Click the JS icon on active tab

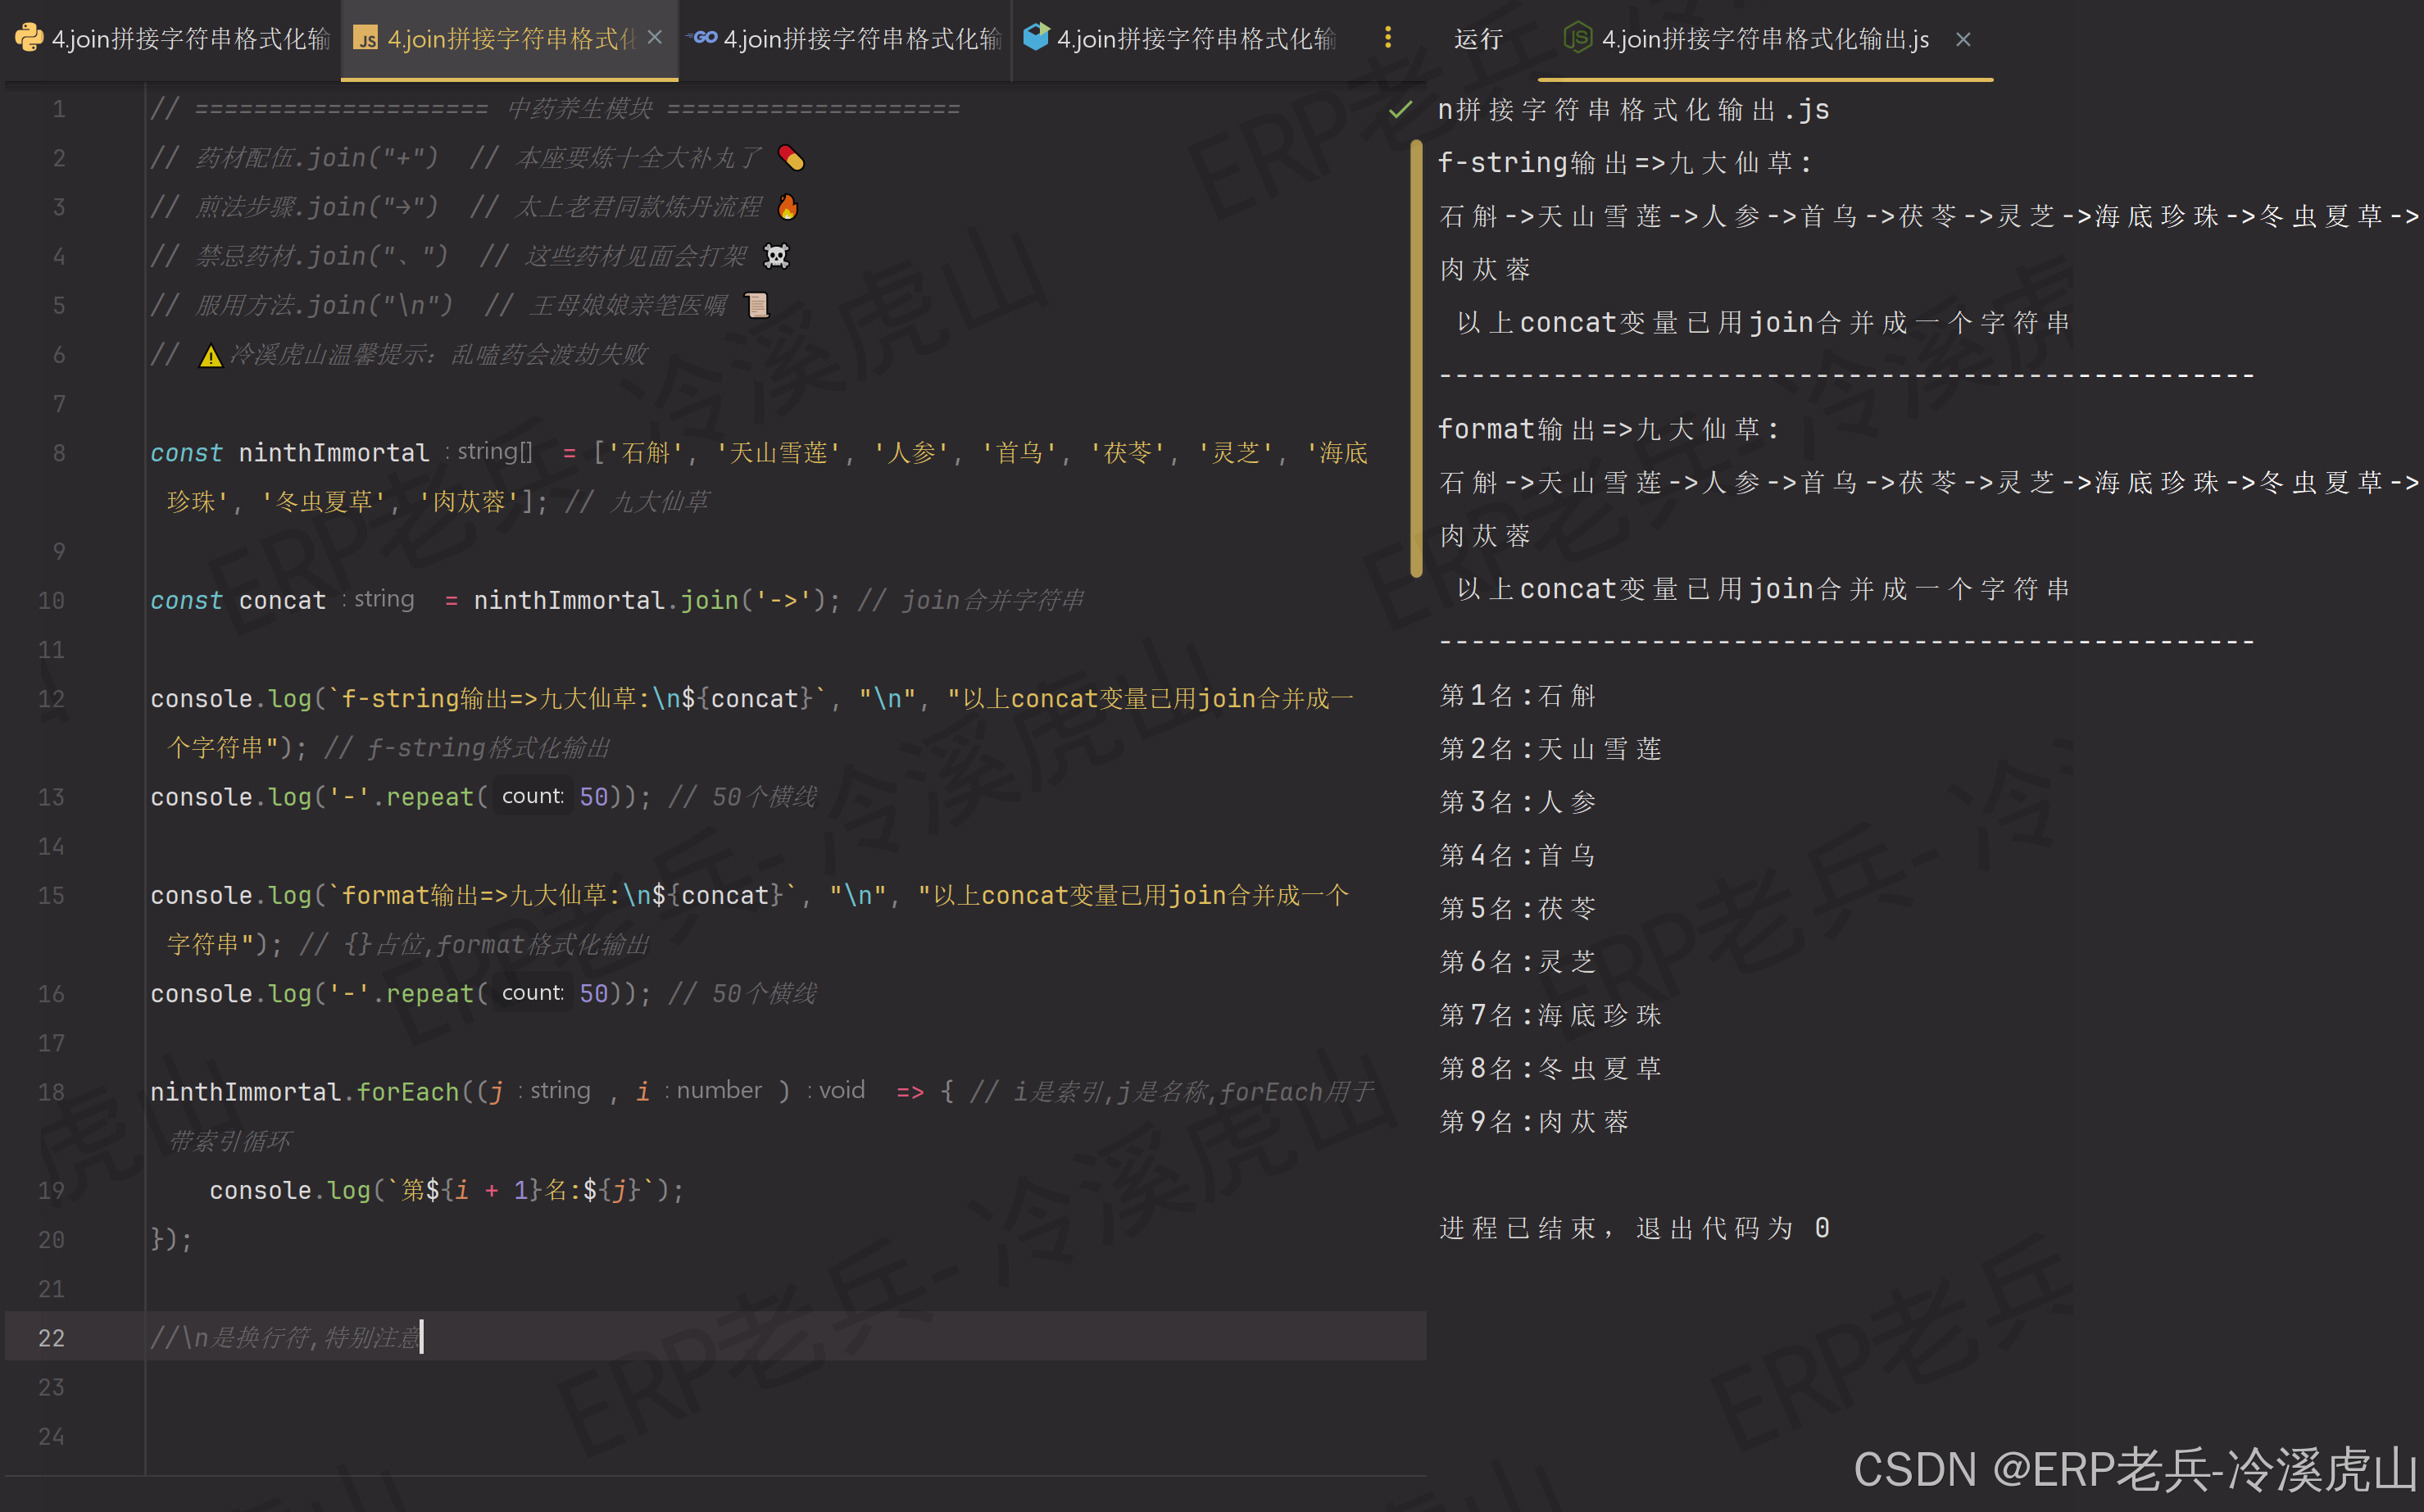click(x=366, y=39)
